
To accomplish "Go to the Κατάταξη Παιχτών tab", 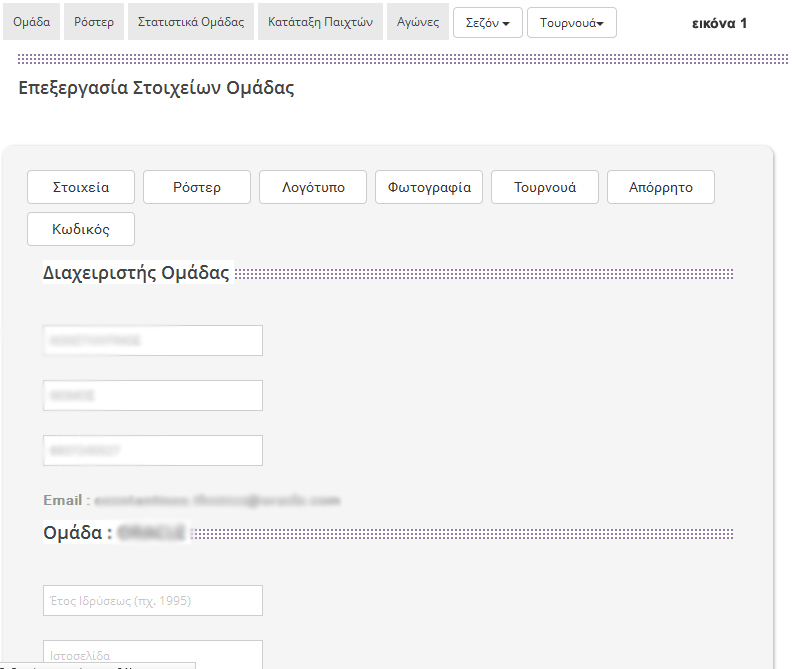I will (320, 22).
